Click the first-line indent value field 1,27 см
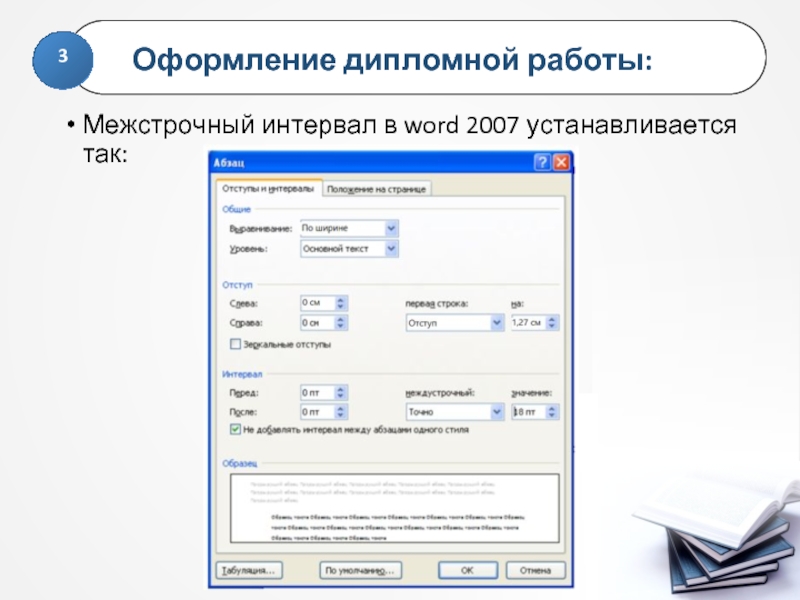 (x=528, y=322)
